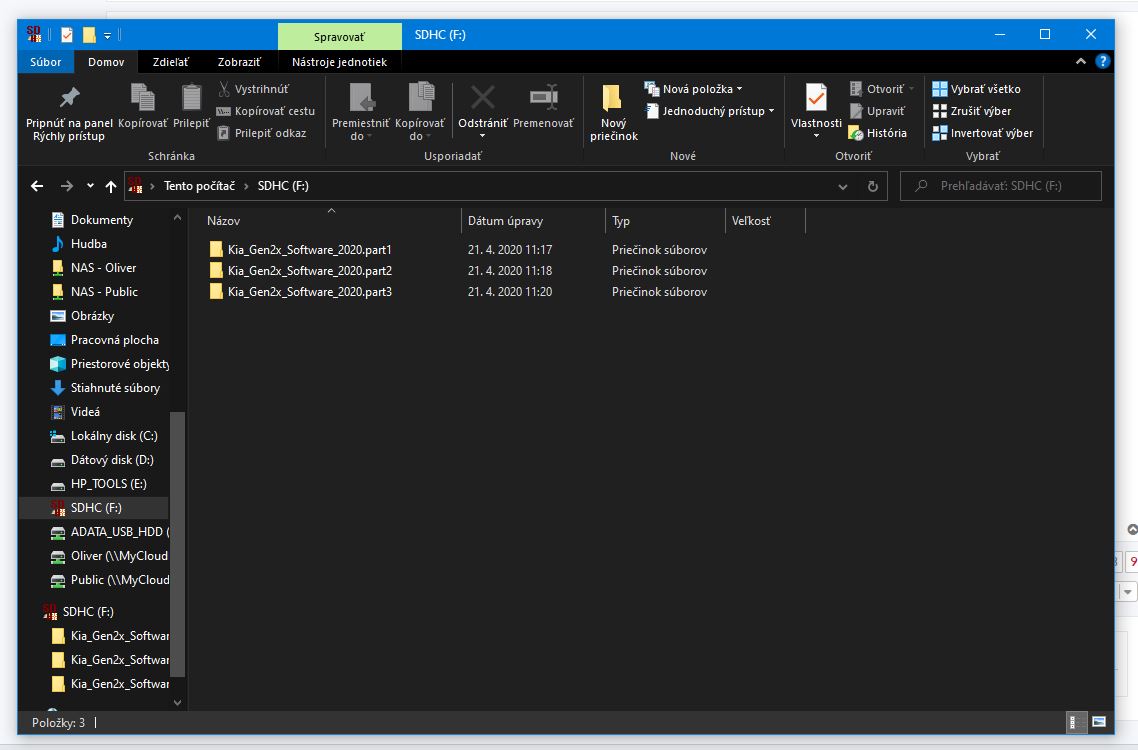The height and width of the screenshot is (750, 1138).
Task: Collapse the ribbon with the up chevron
Action: point(1081,62)
